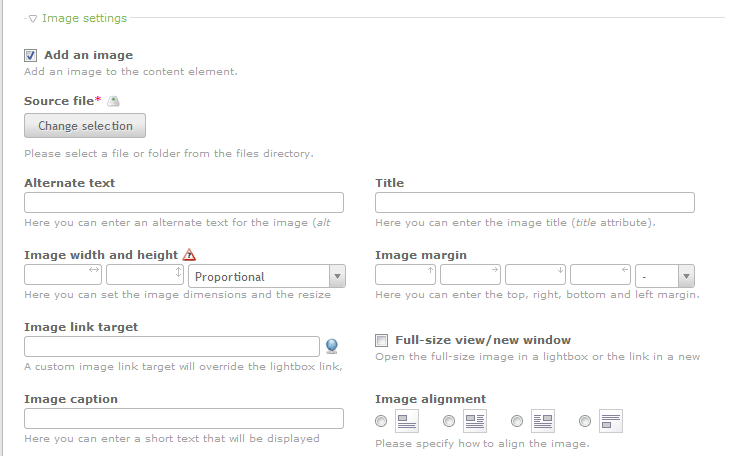Screen dimensions: 745x456
Task: Select the radio button for image below text
Action: (x=585, y=421)
